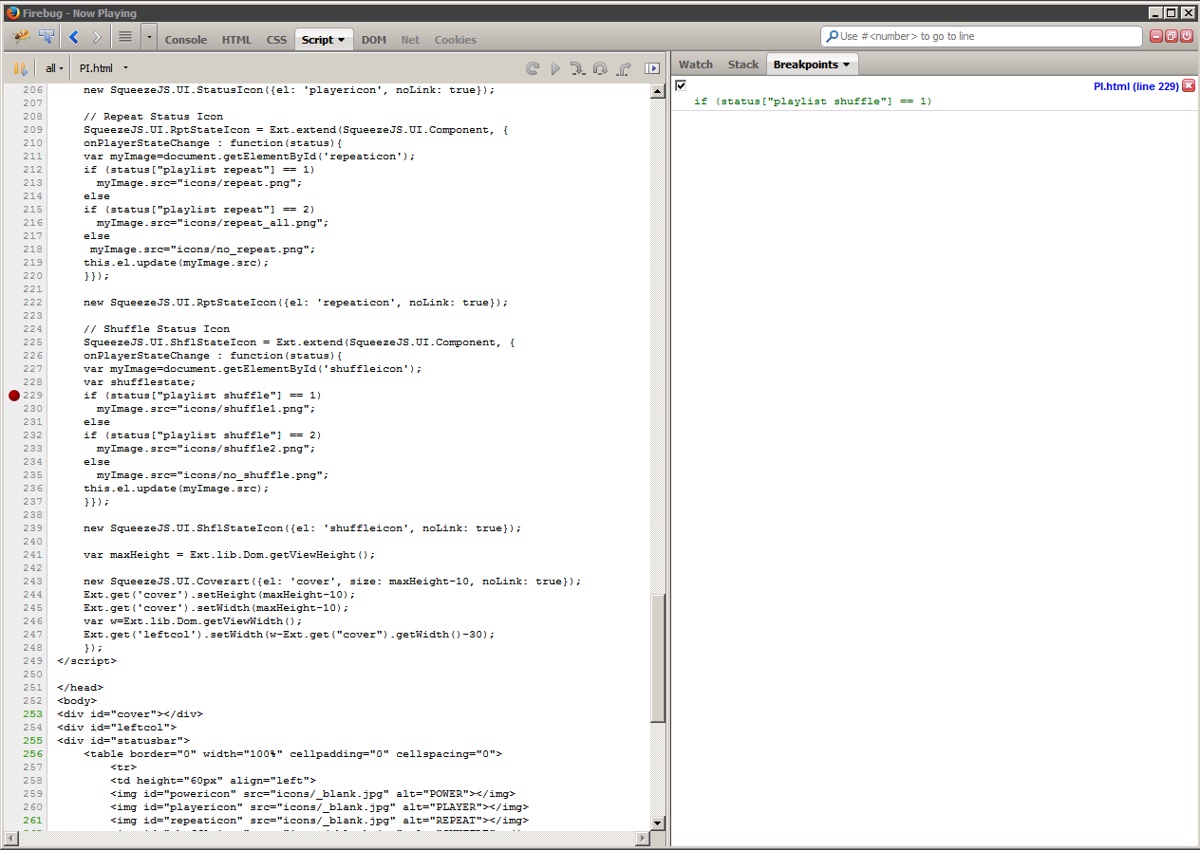Detach Firebug with the red window icon
Image resolution: width=1200 pixels, height=850 pixels.
tap(1171, 36)
